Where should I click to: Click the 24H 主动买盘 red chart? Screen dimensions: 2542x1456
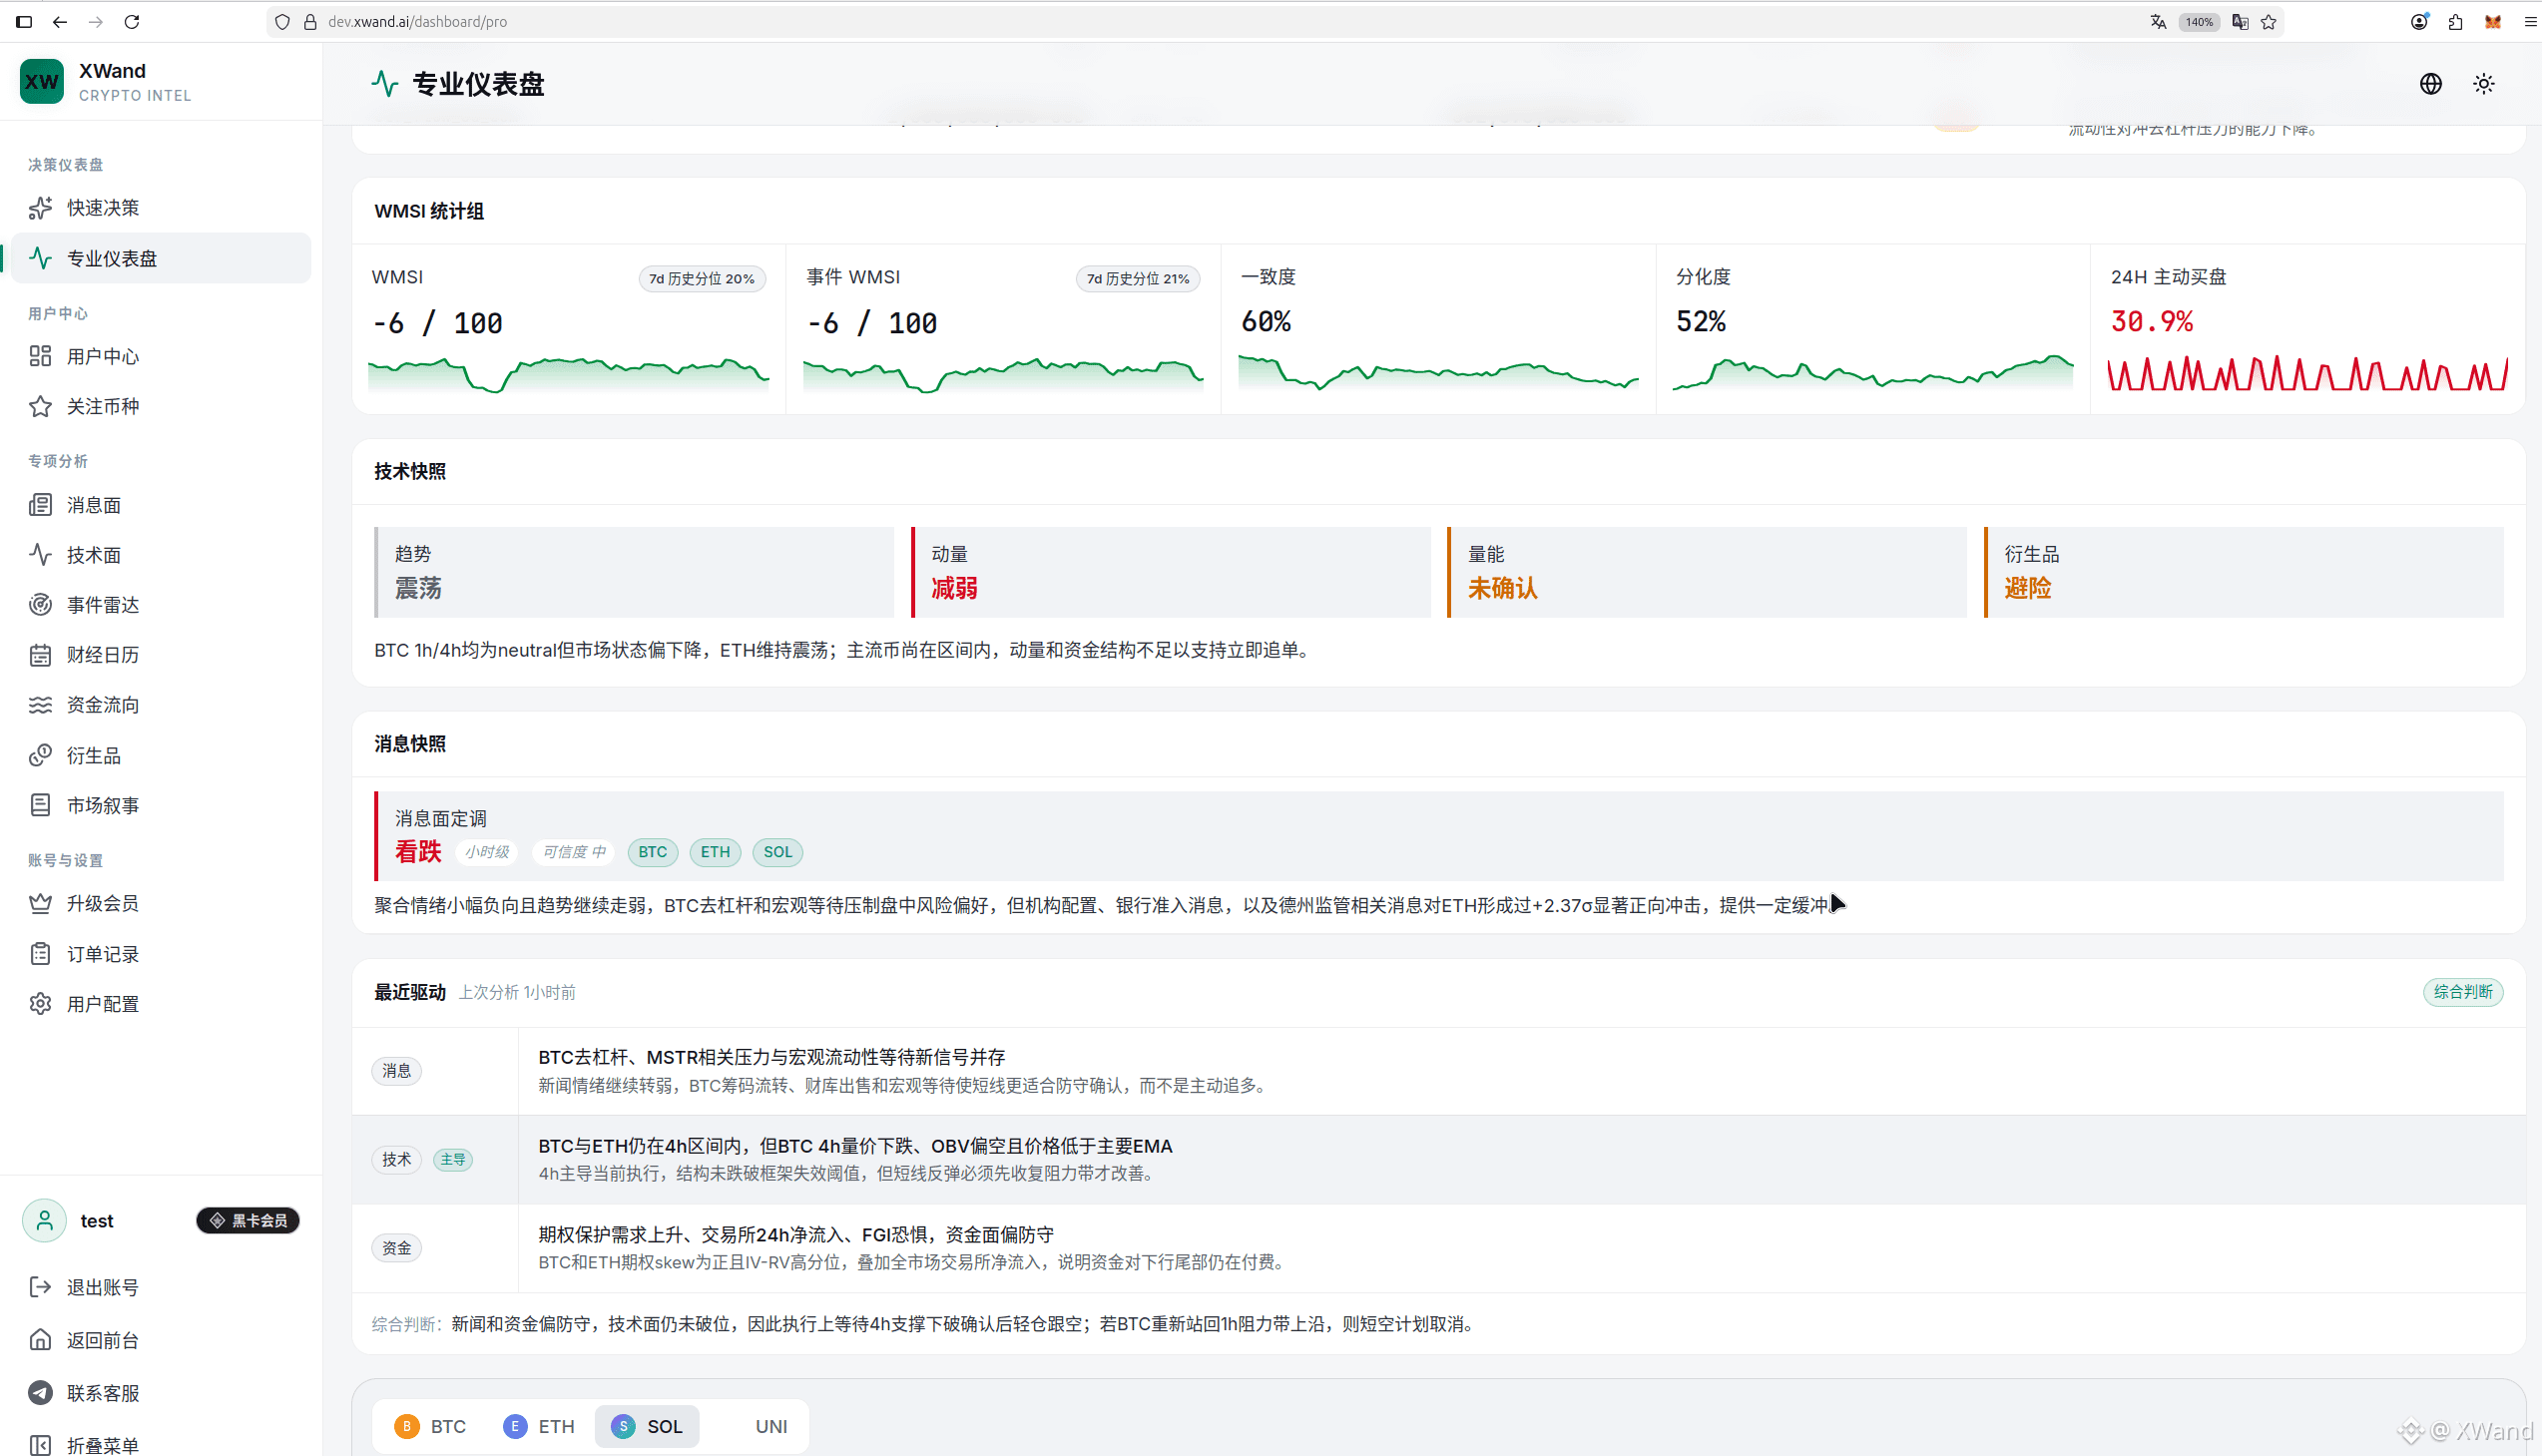point(2307,373)
